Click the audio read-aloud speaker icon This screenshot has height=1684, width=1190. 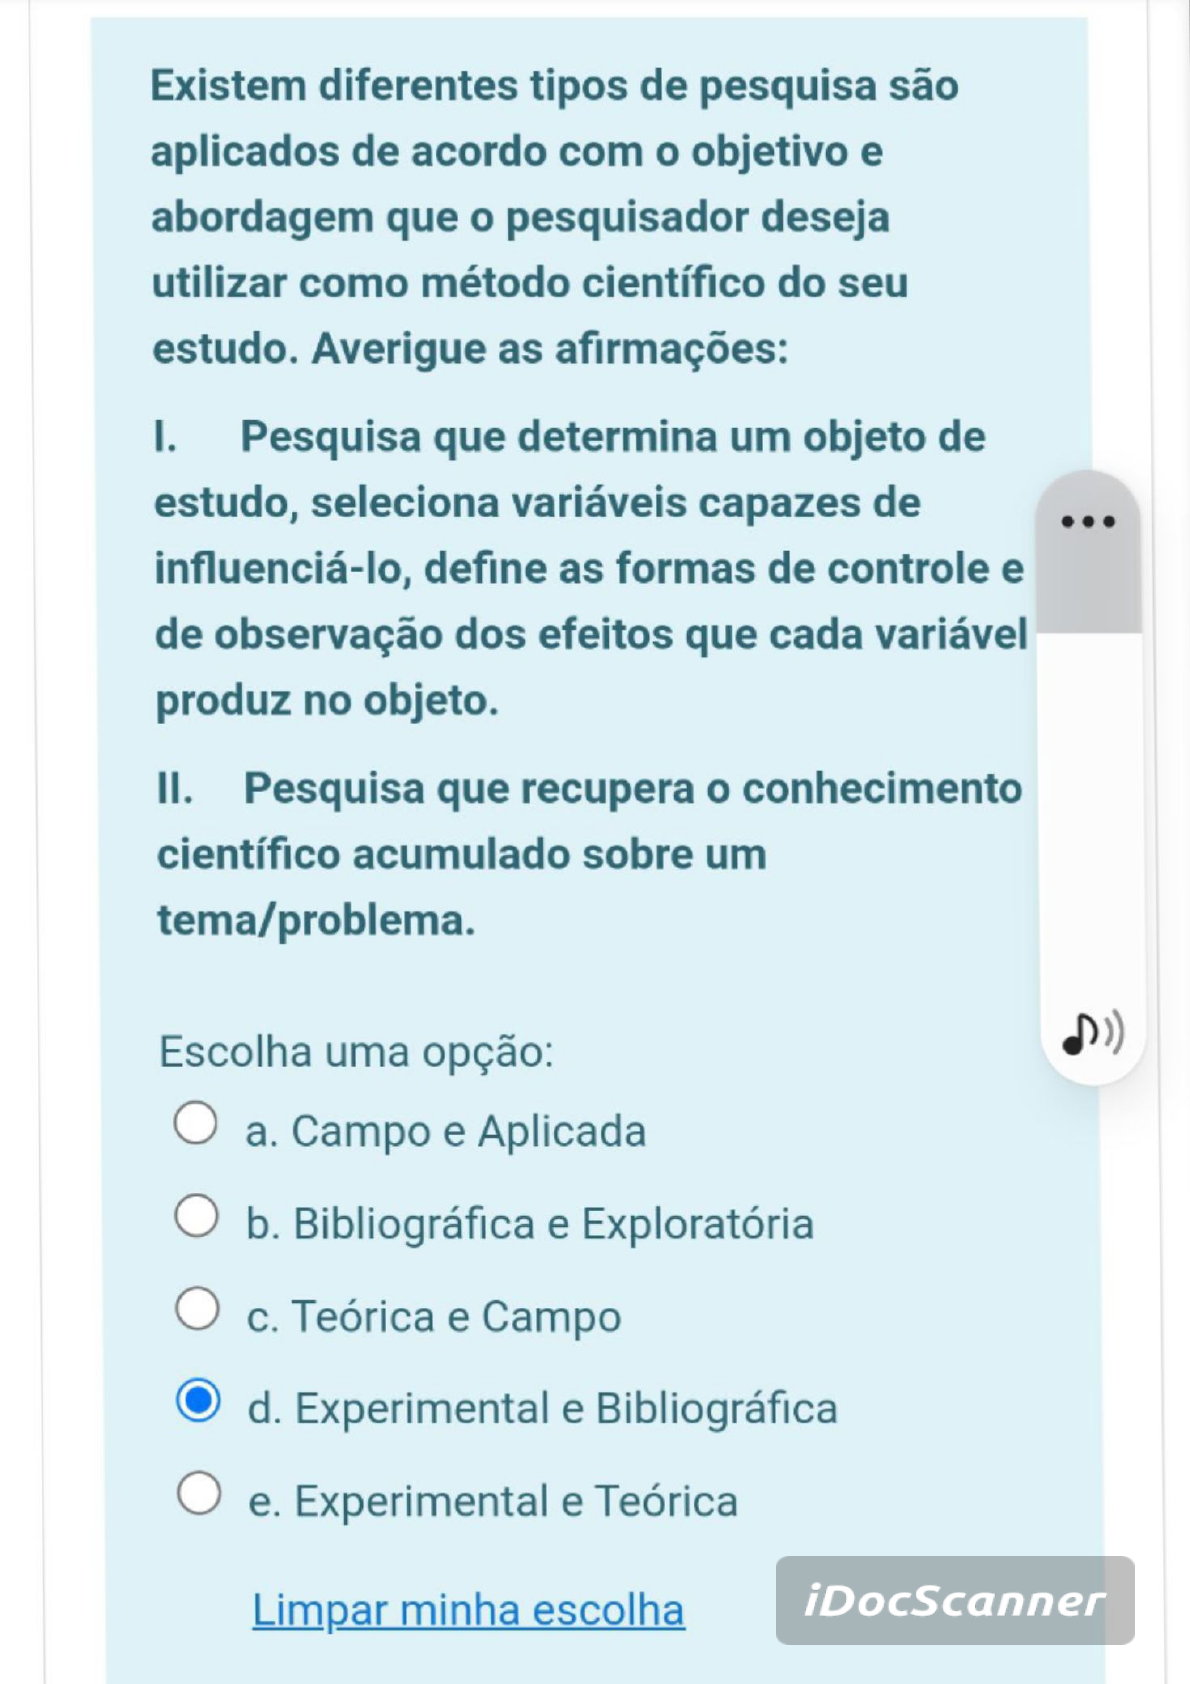pos(1092,1032)
